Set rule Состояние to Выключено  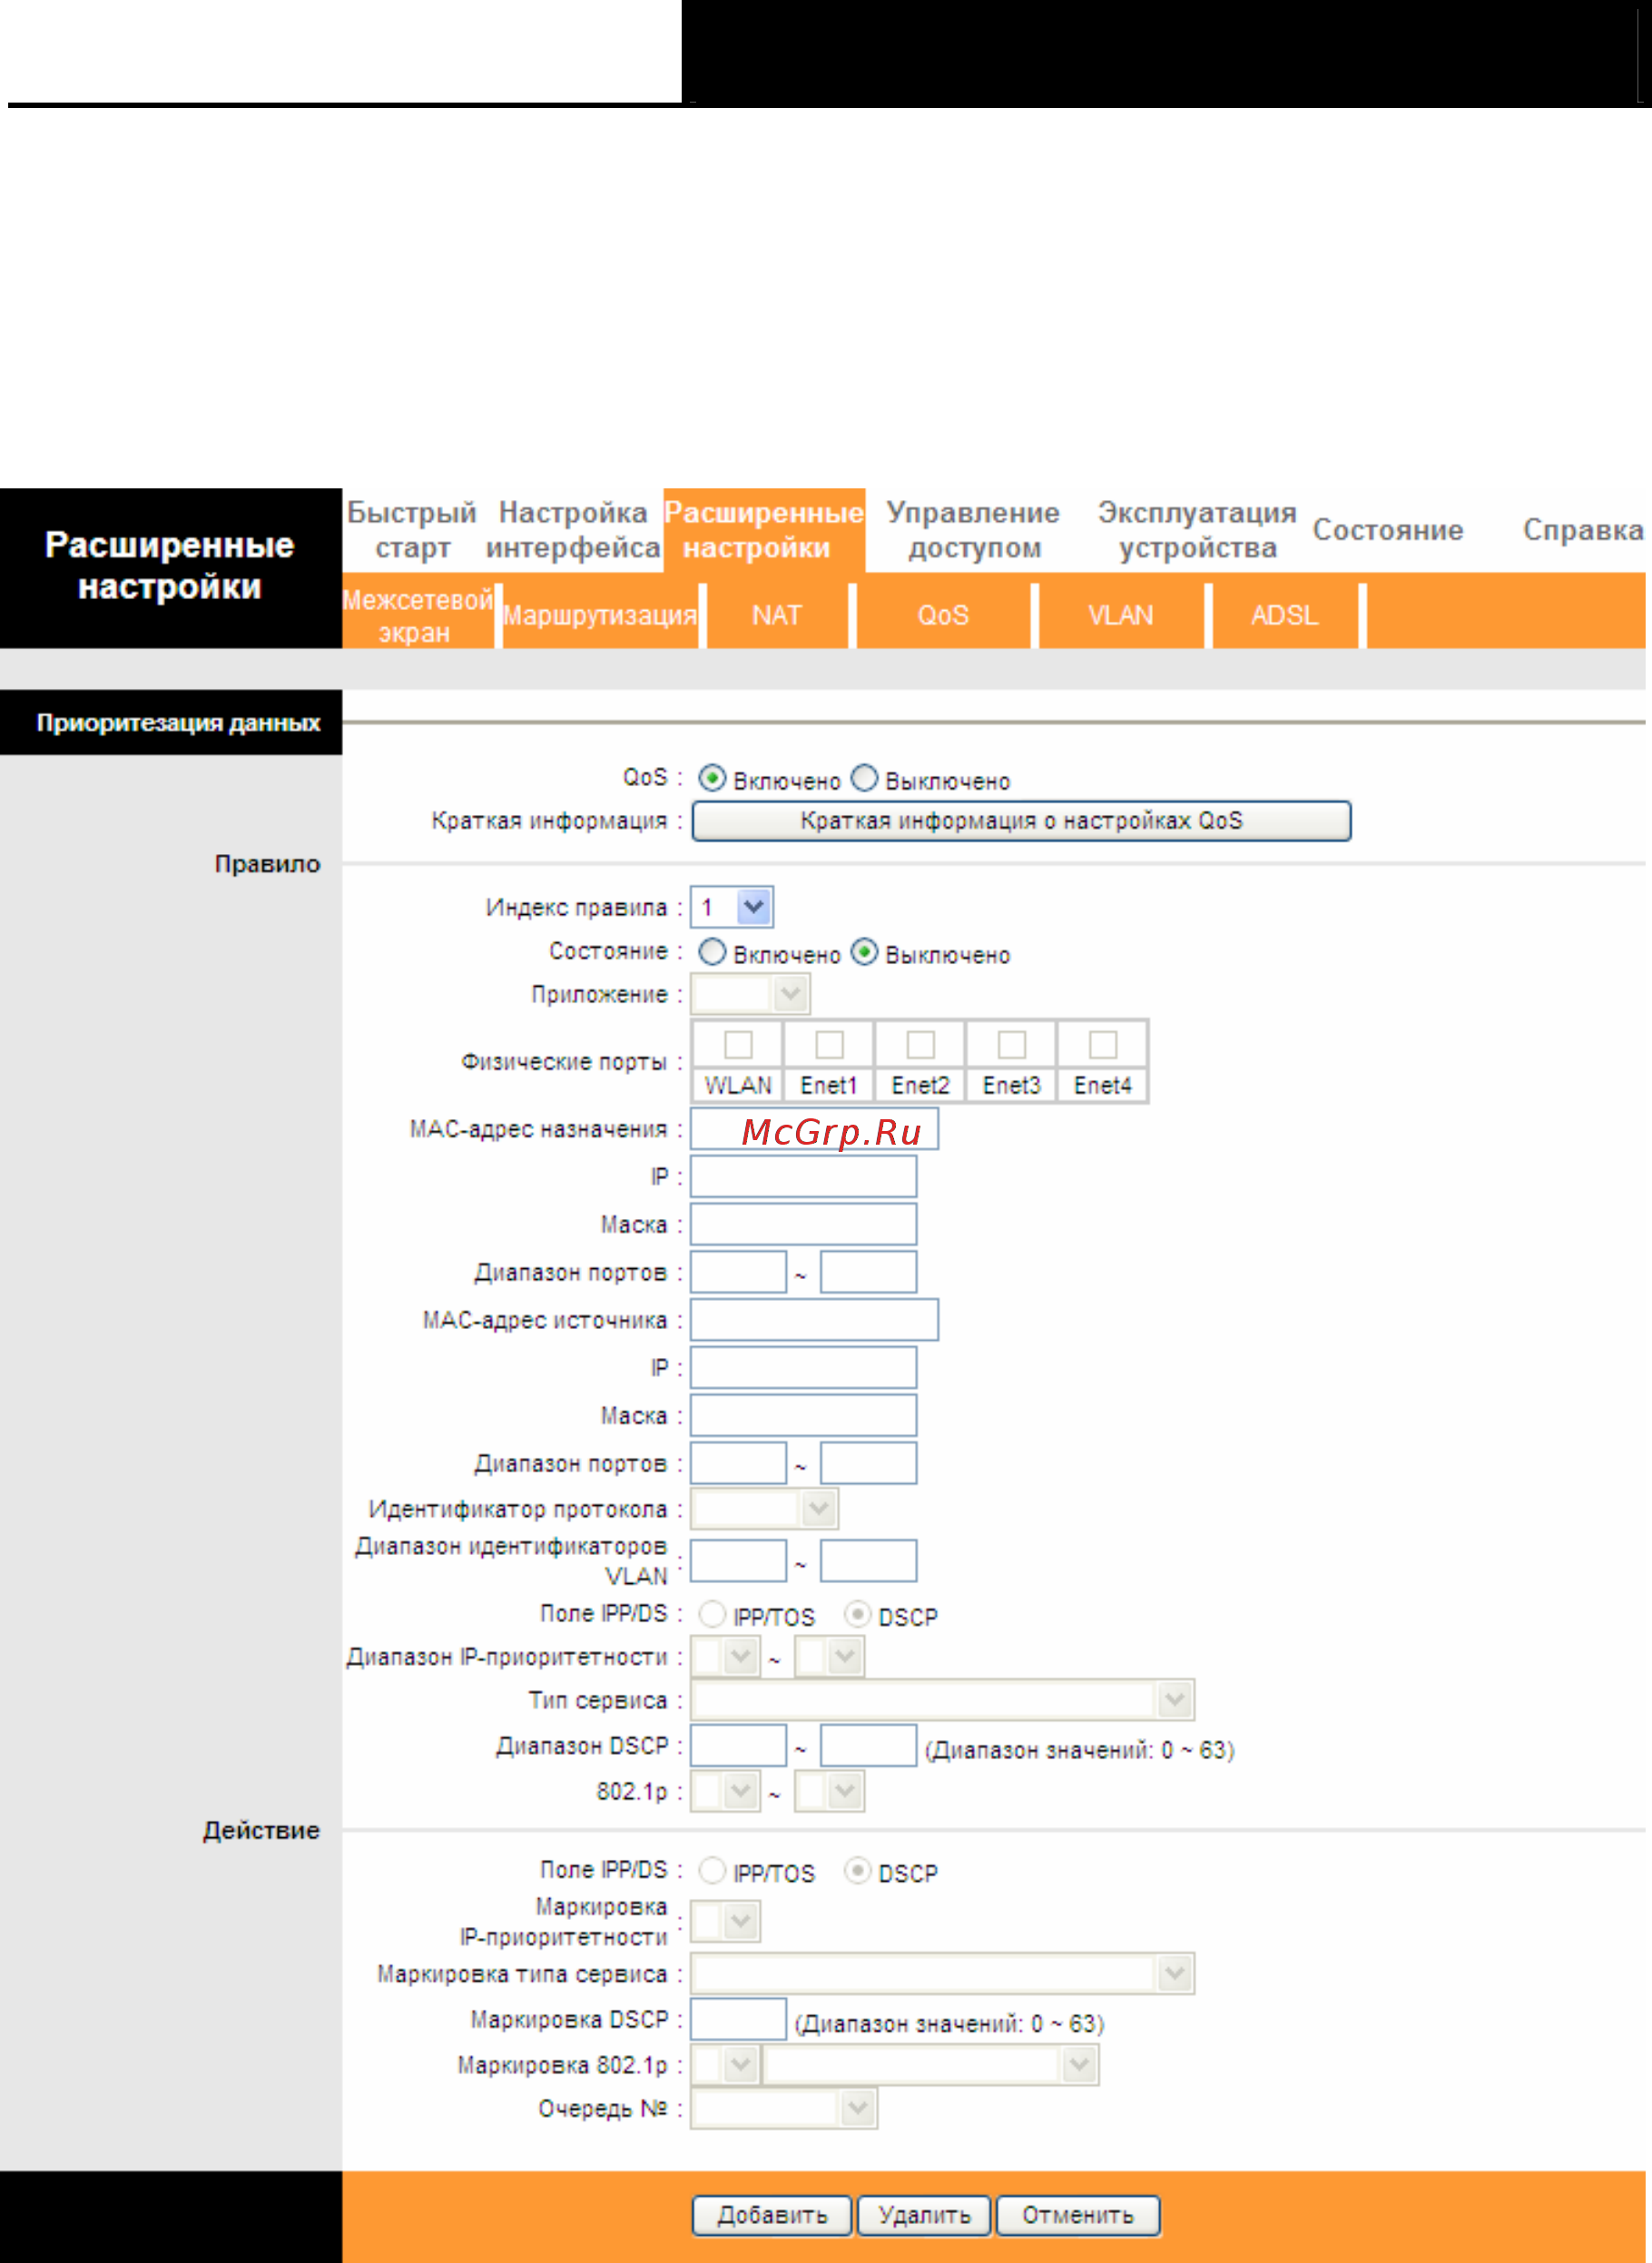click(864, 952)
